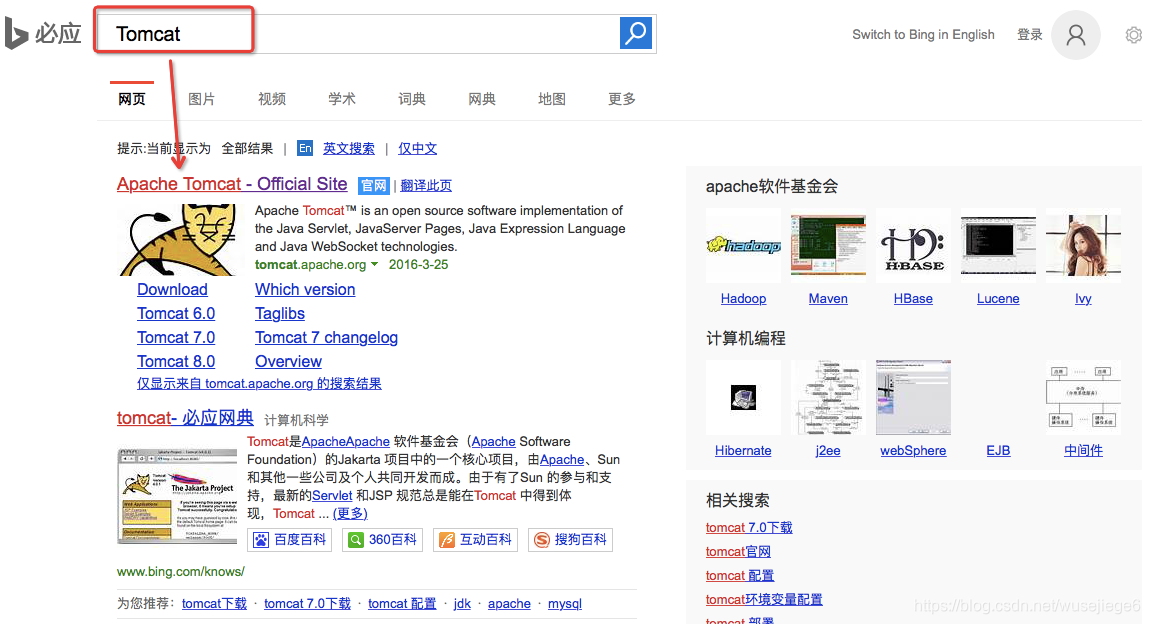Open the Taglibs sublink
Viewport: 1150px width, 624px height.
280,314
